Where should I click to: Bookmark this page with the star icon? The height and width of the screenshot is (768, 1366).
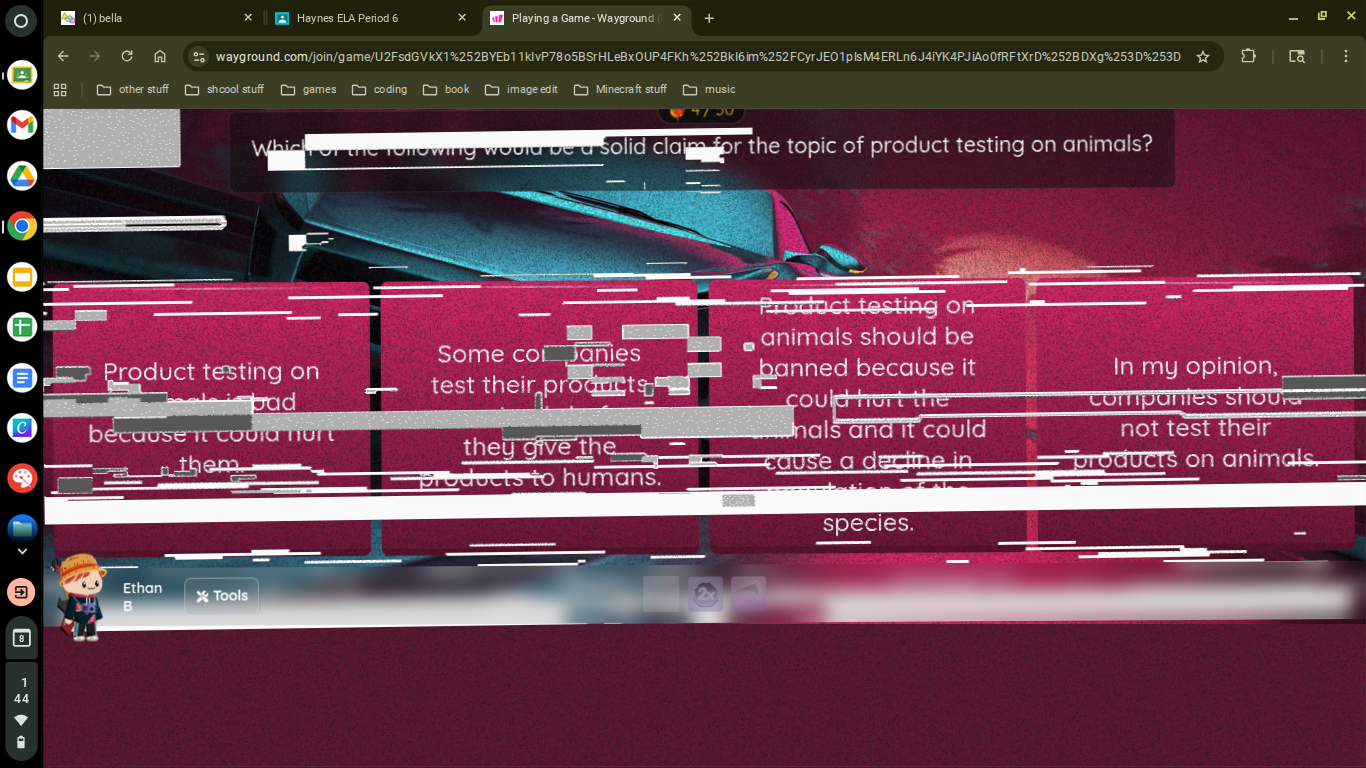[x=1203, y=57]
